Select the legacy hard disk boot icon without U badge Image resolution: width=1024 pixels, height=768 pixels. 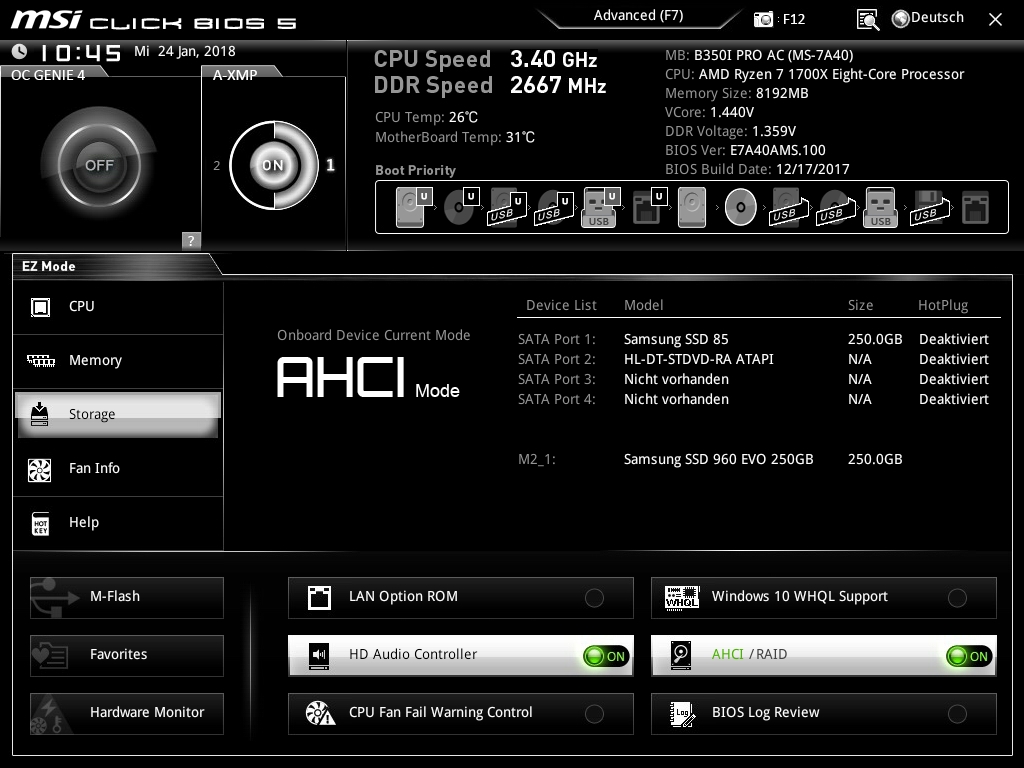coord(692,207)
